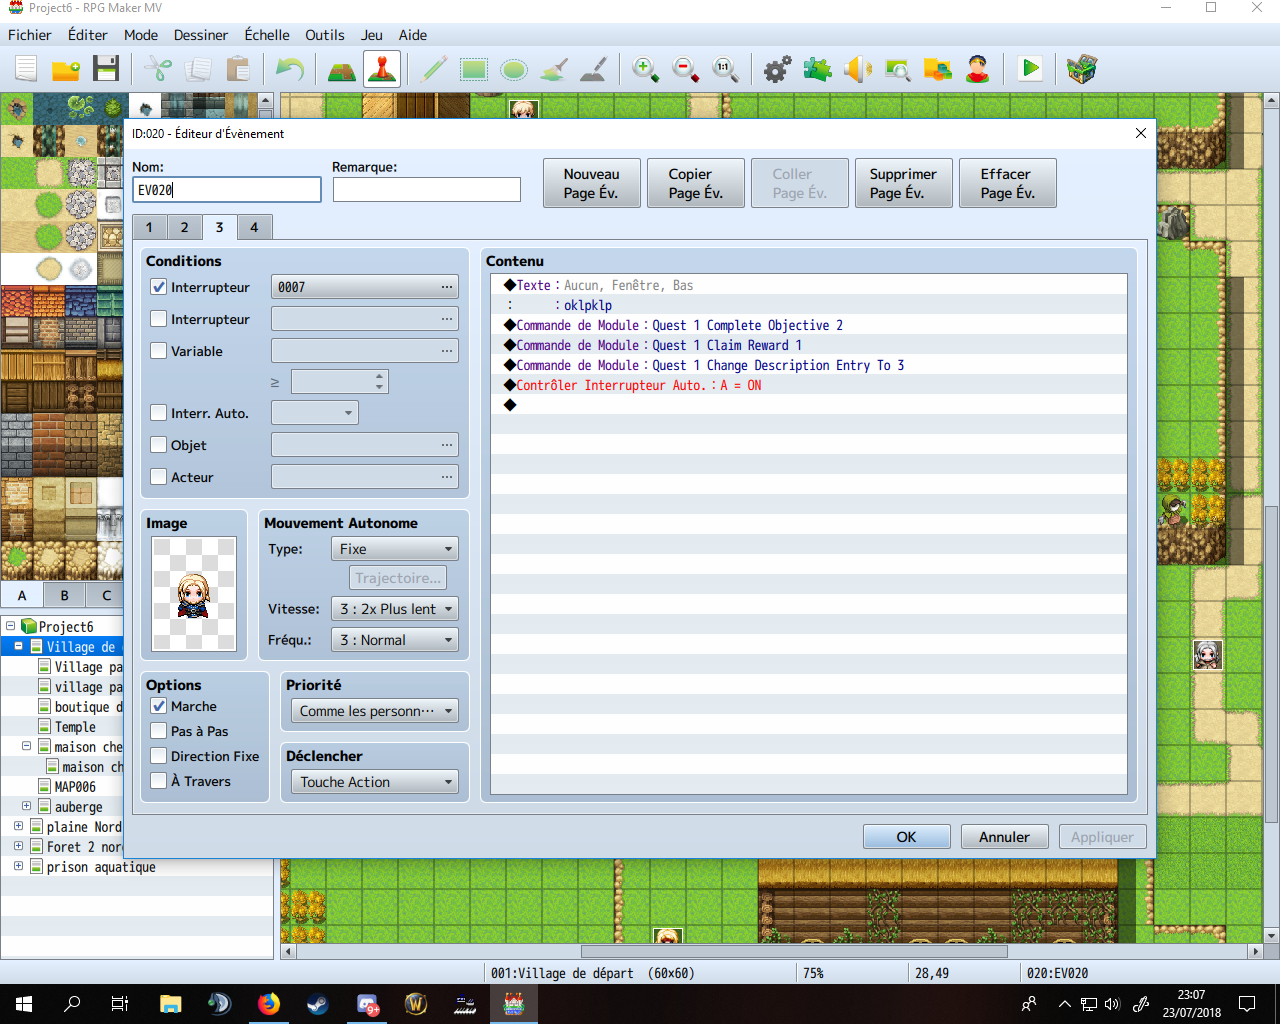Open the Database gears icon
The width and height of the screenshot is (1280, 1024).
click(x=778, y=69)
